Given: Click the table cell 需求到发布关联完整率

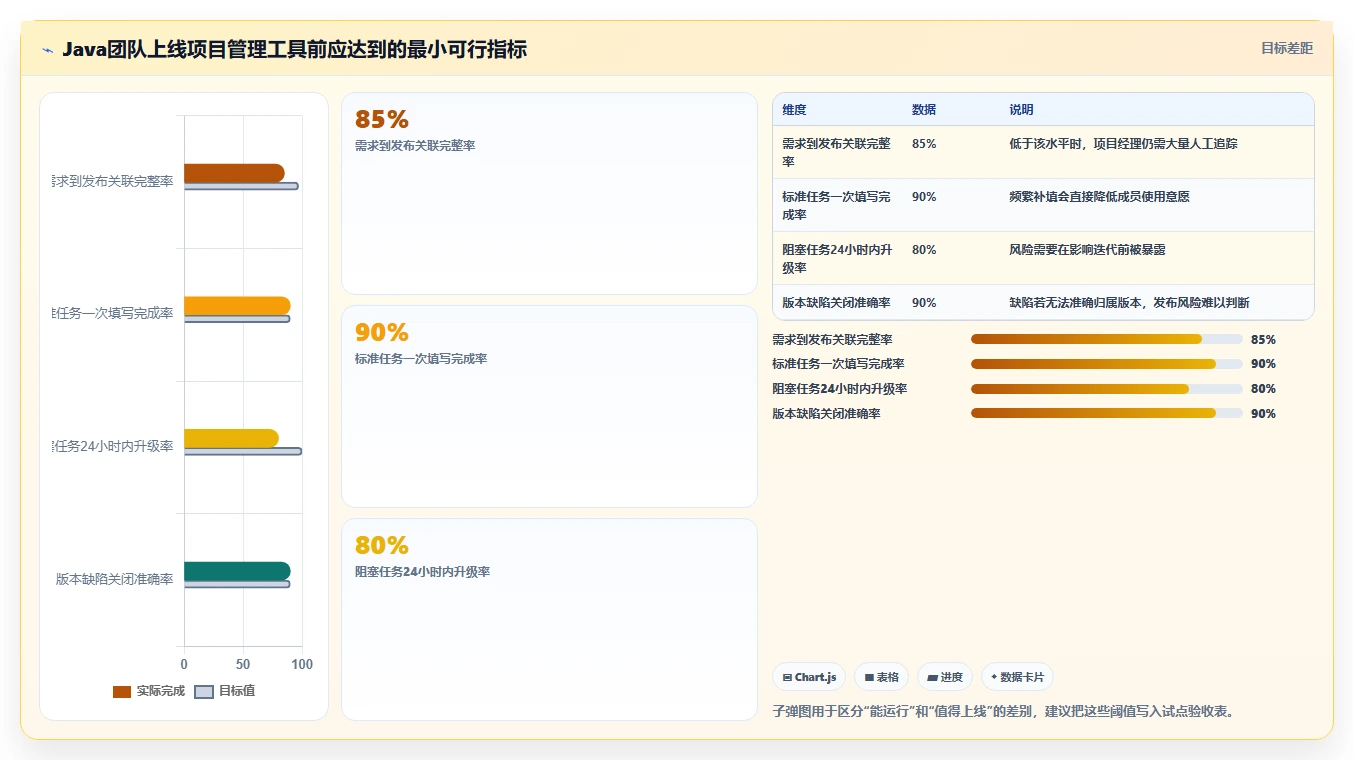Looking at the screenshot, I should (x=836, y=152).
